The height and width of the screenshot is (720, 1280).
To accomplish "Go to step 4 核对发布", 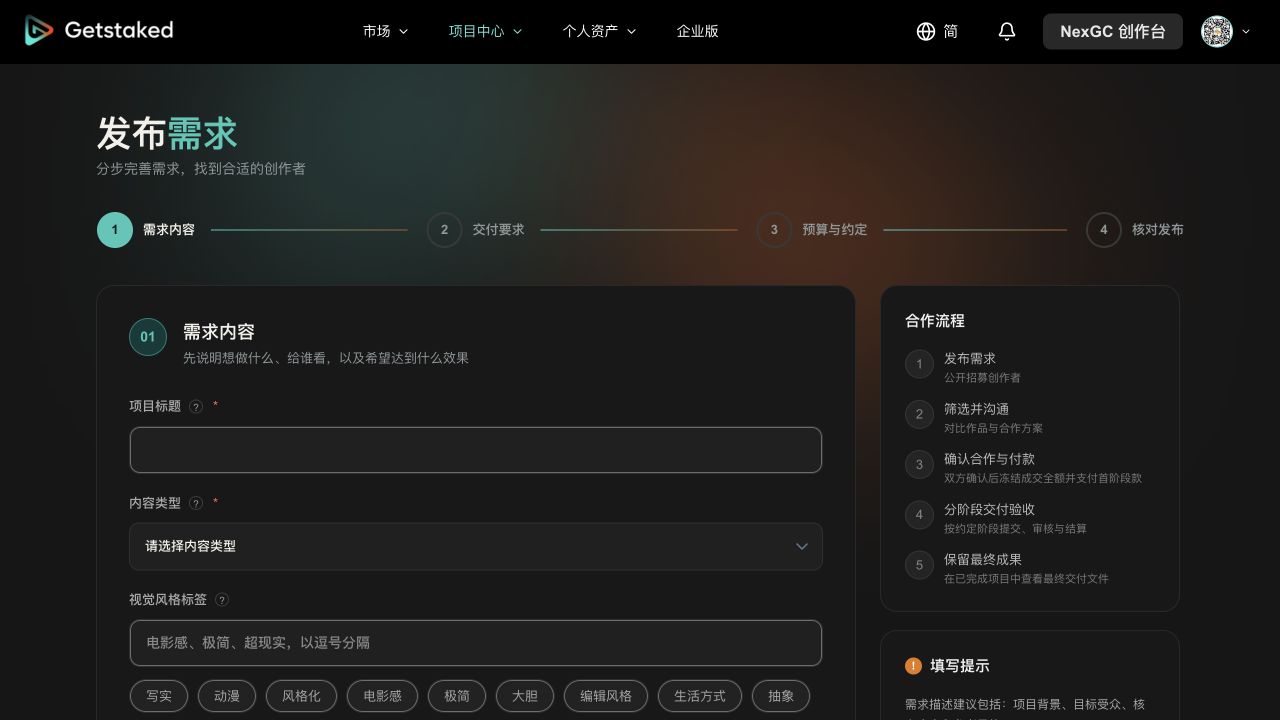I will (x=1135, y=230).
